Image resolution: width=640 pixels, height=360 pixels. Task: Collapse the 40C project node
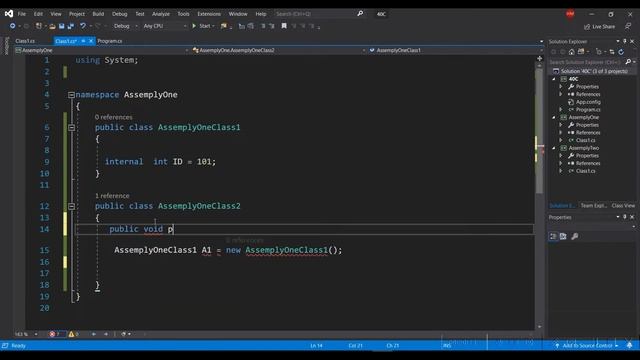click(x=554, y=79)
